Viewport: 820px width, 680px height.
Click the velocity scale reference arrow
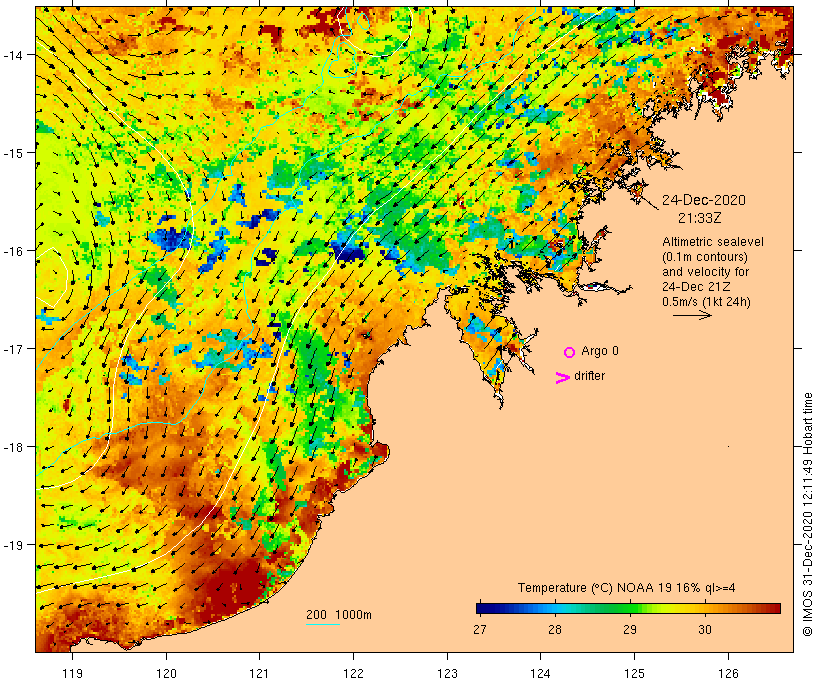click(x=692, y=315)
